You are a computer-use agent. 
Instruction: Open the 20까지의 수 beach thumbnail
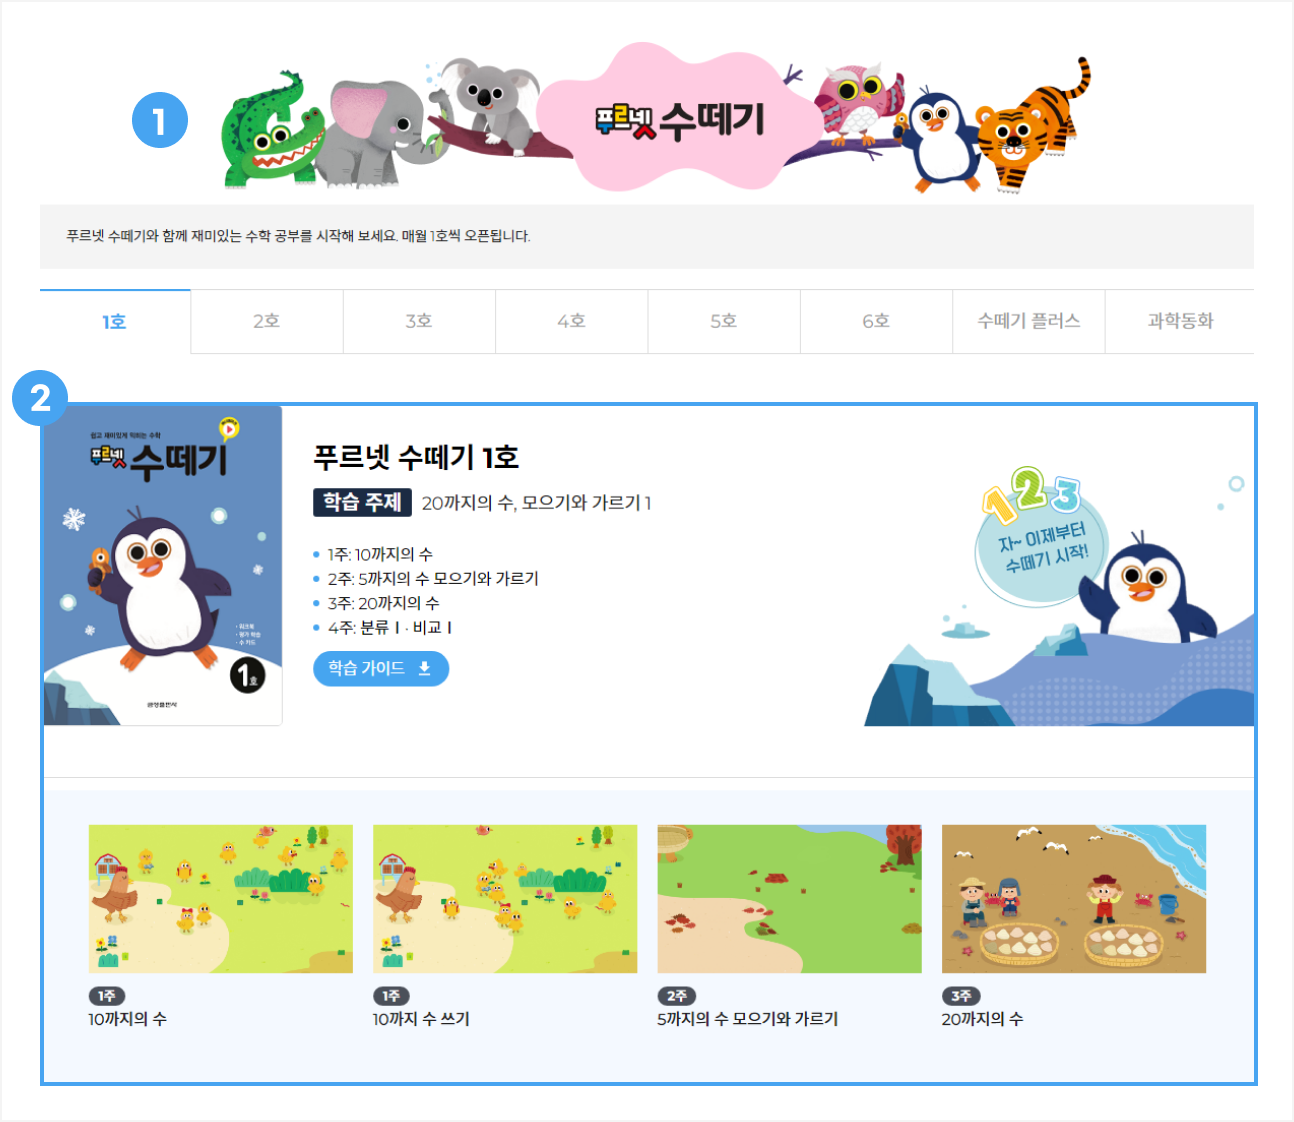[1074, 899]
